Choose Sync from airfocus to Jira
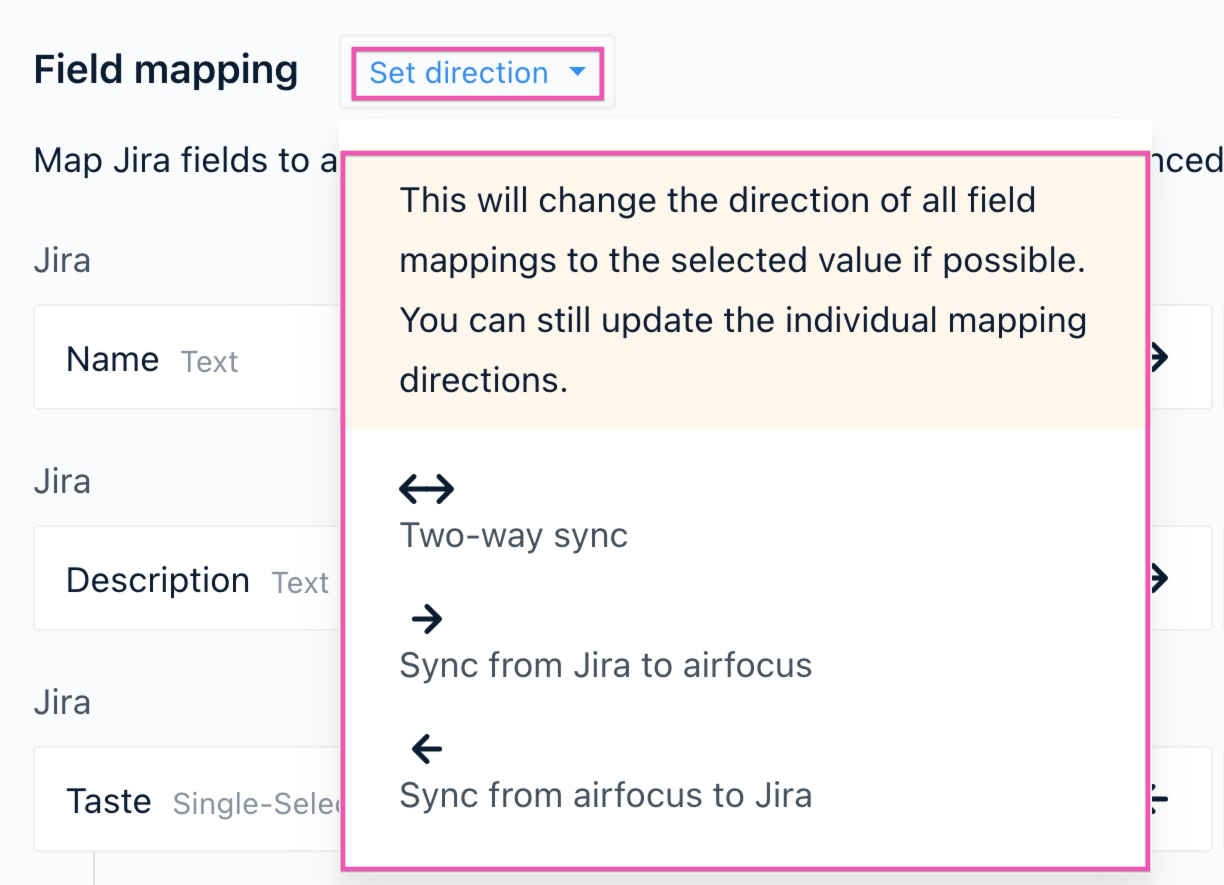1224x885 pixels. [x=605, y=772]
